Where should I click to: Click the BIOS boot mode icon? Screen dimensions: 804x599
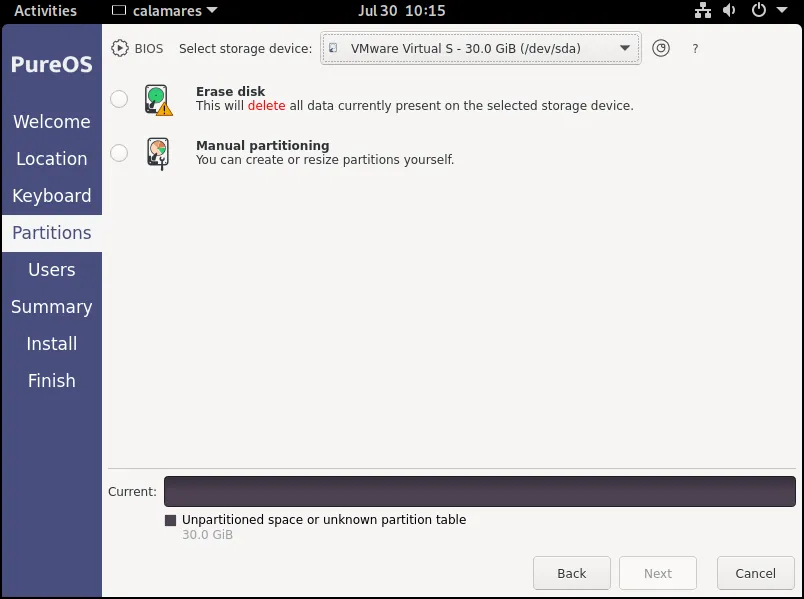[x=120, y=48]
